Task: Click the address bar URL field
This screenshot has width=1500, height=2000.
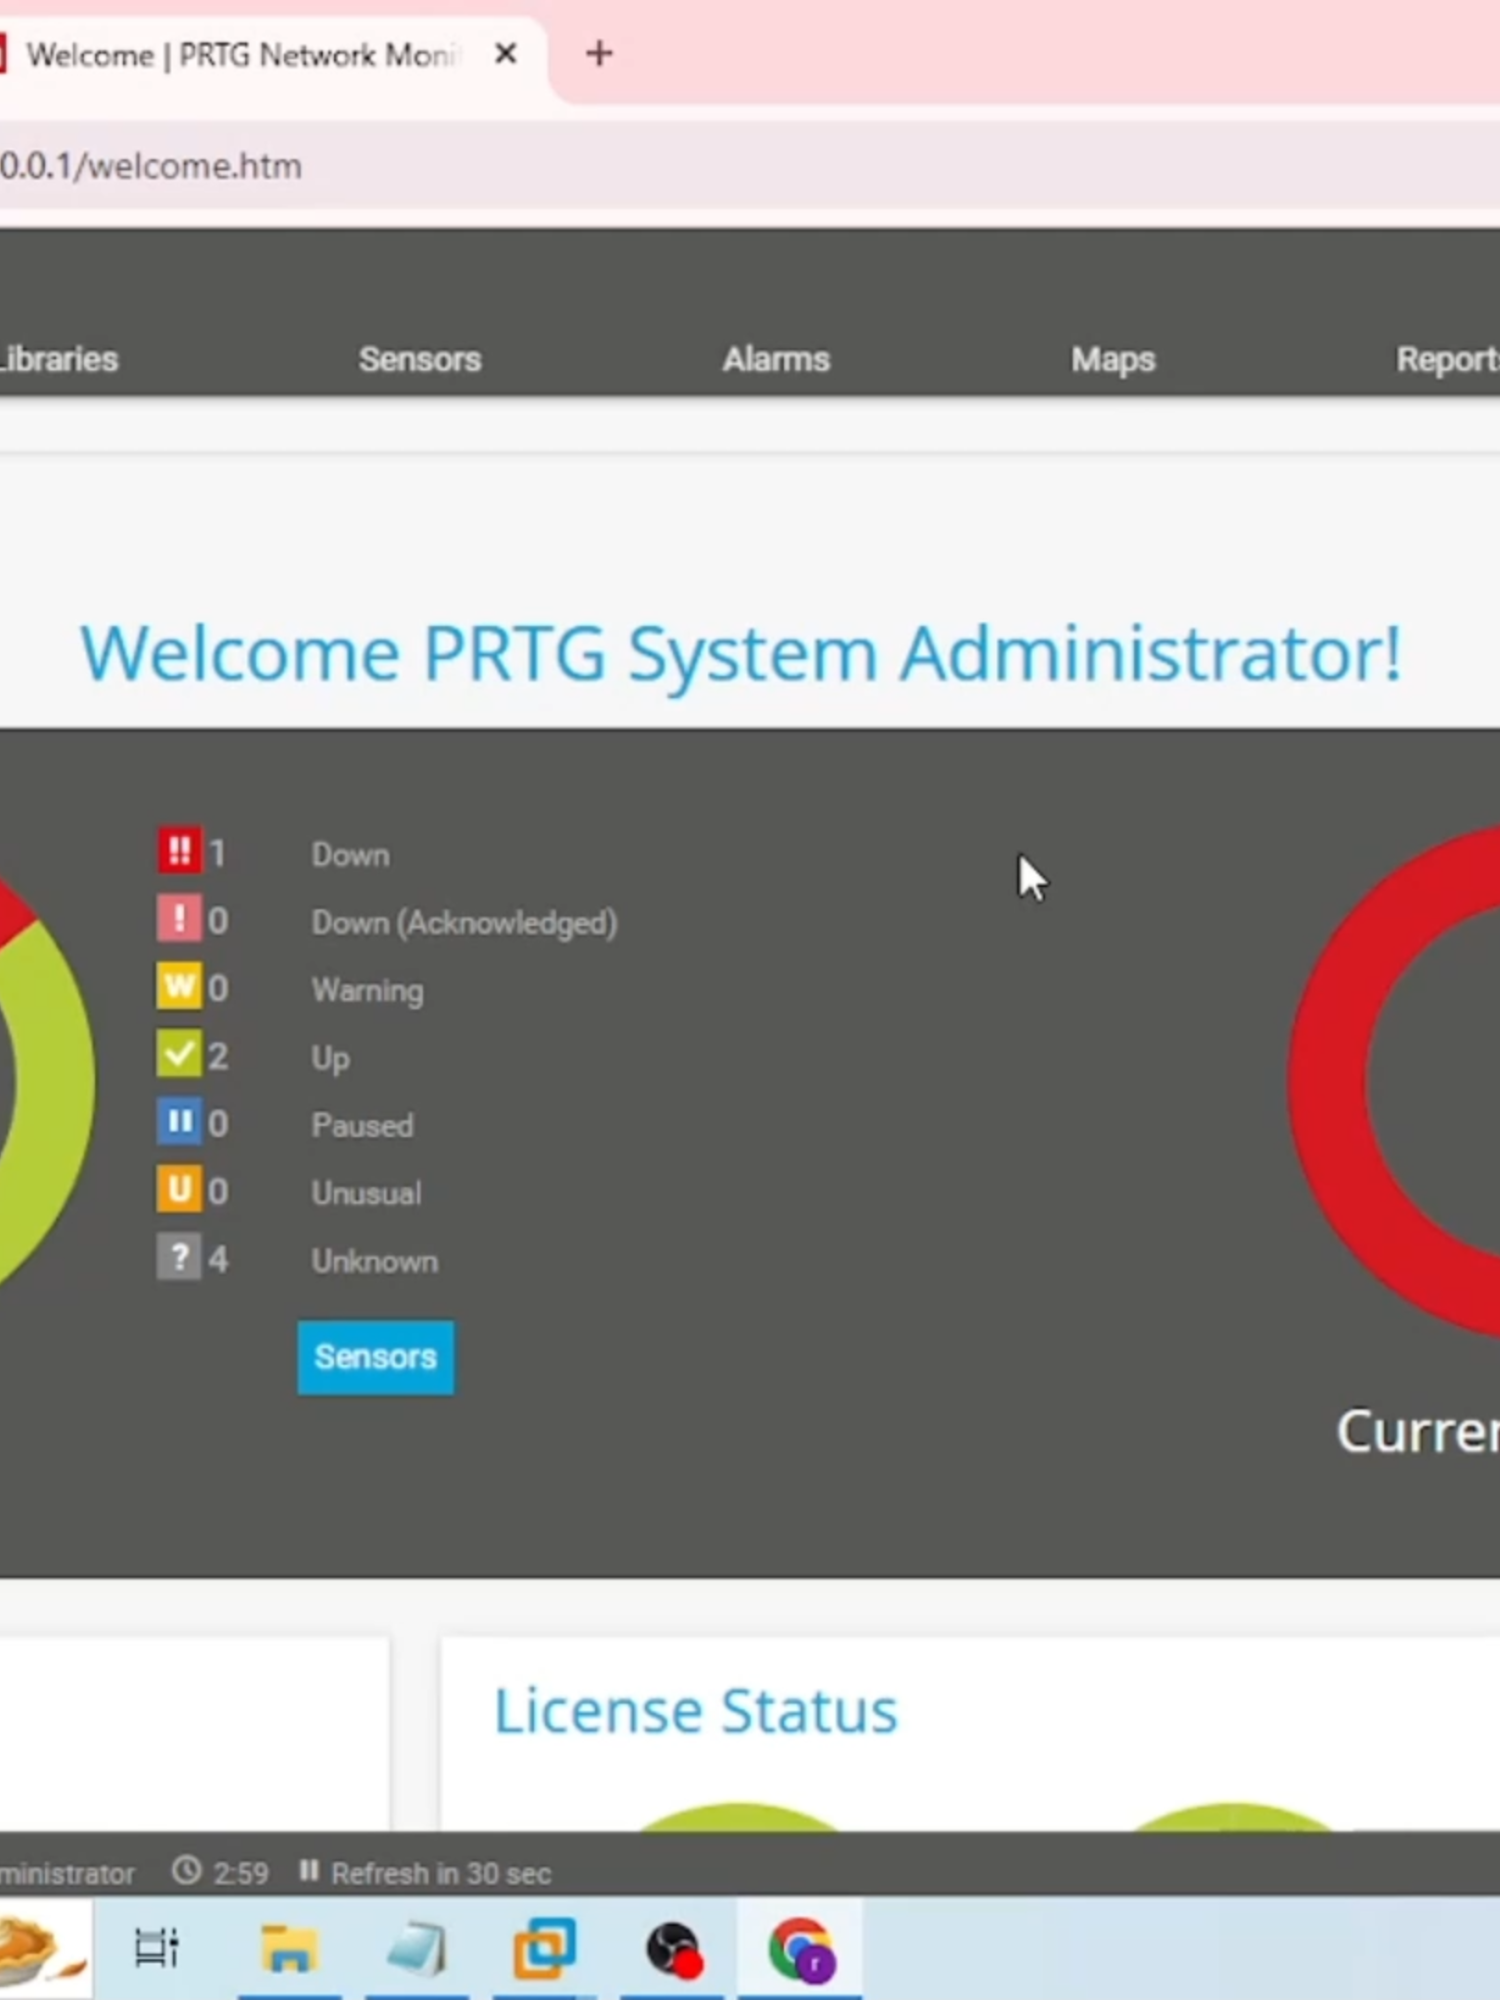Action: (x=750, y=165)
